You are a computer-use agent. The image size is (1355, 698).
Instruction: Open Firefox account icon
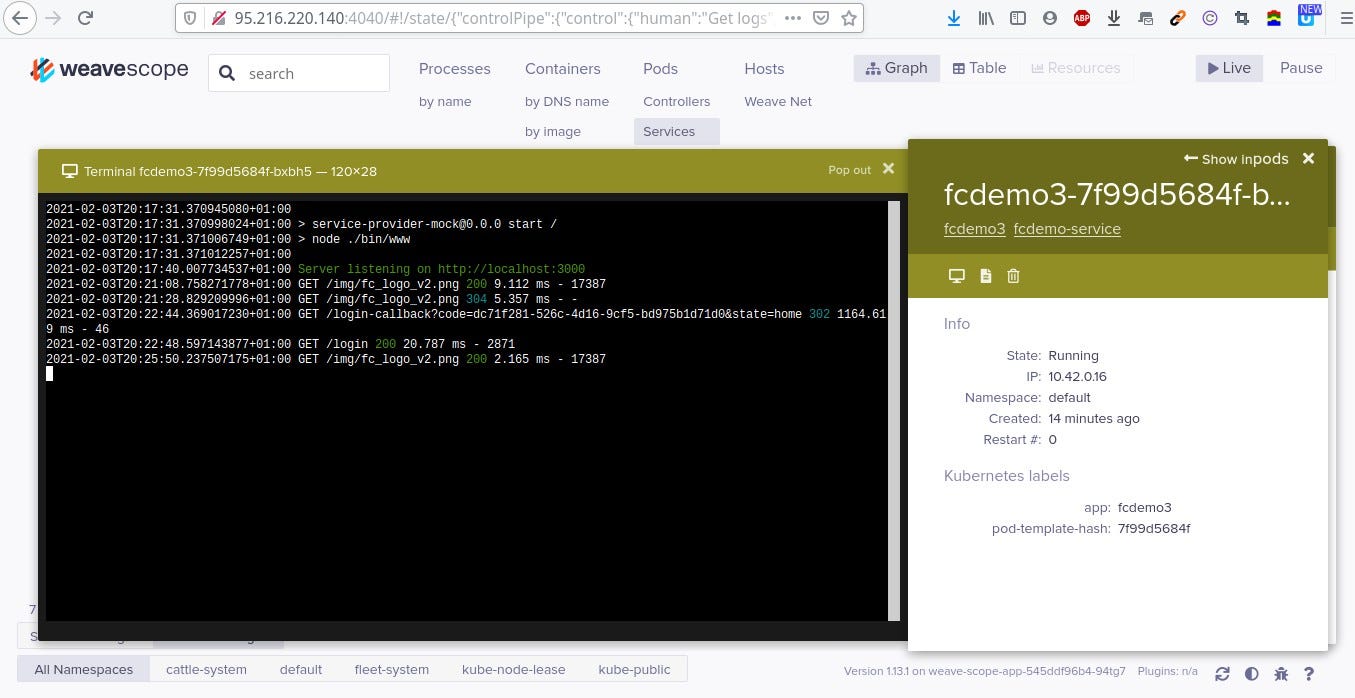click(1049, 17)
